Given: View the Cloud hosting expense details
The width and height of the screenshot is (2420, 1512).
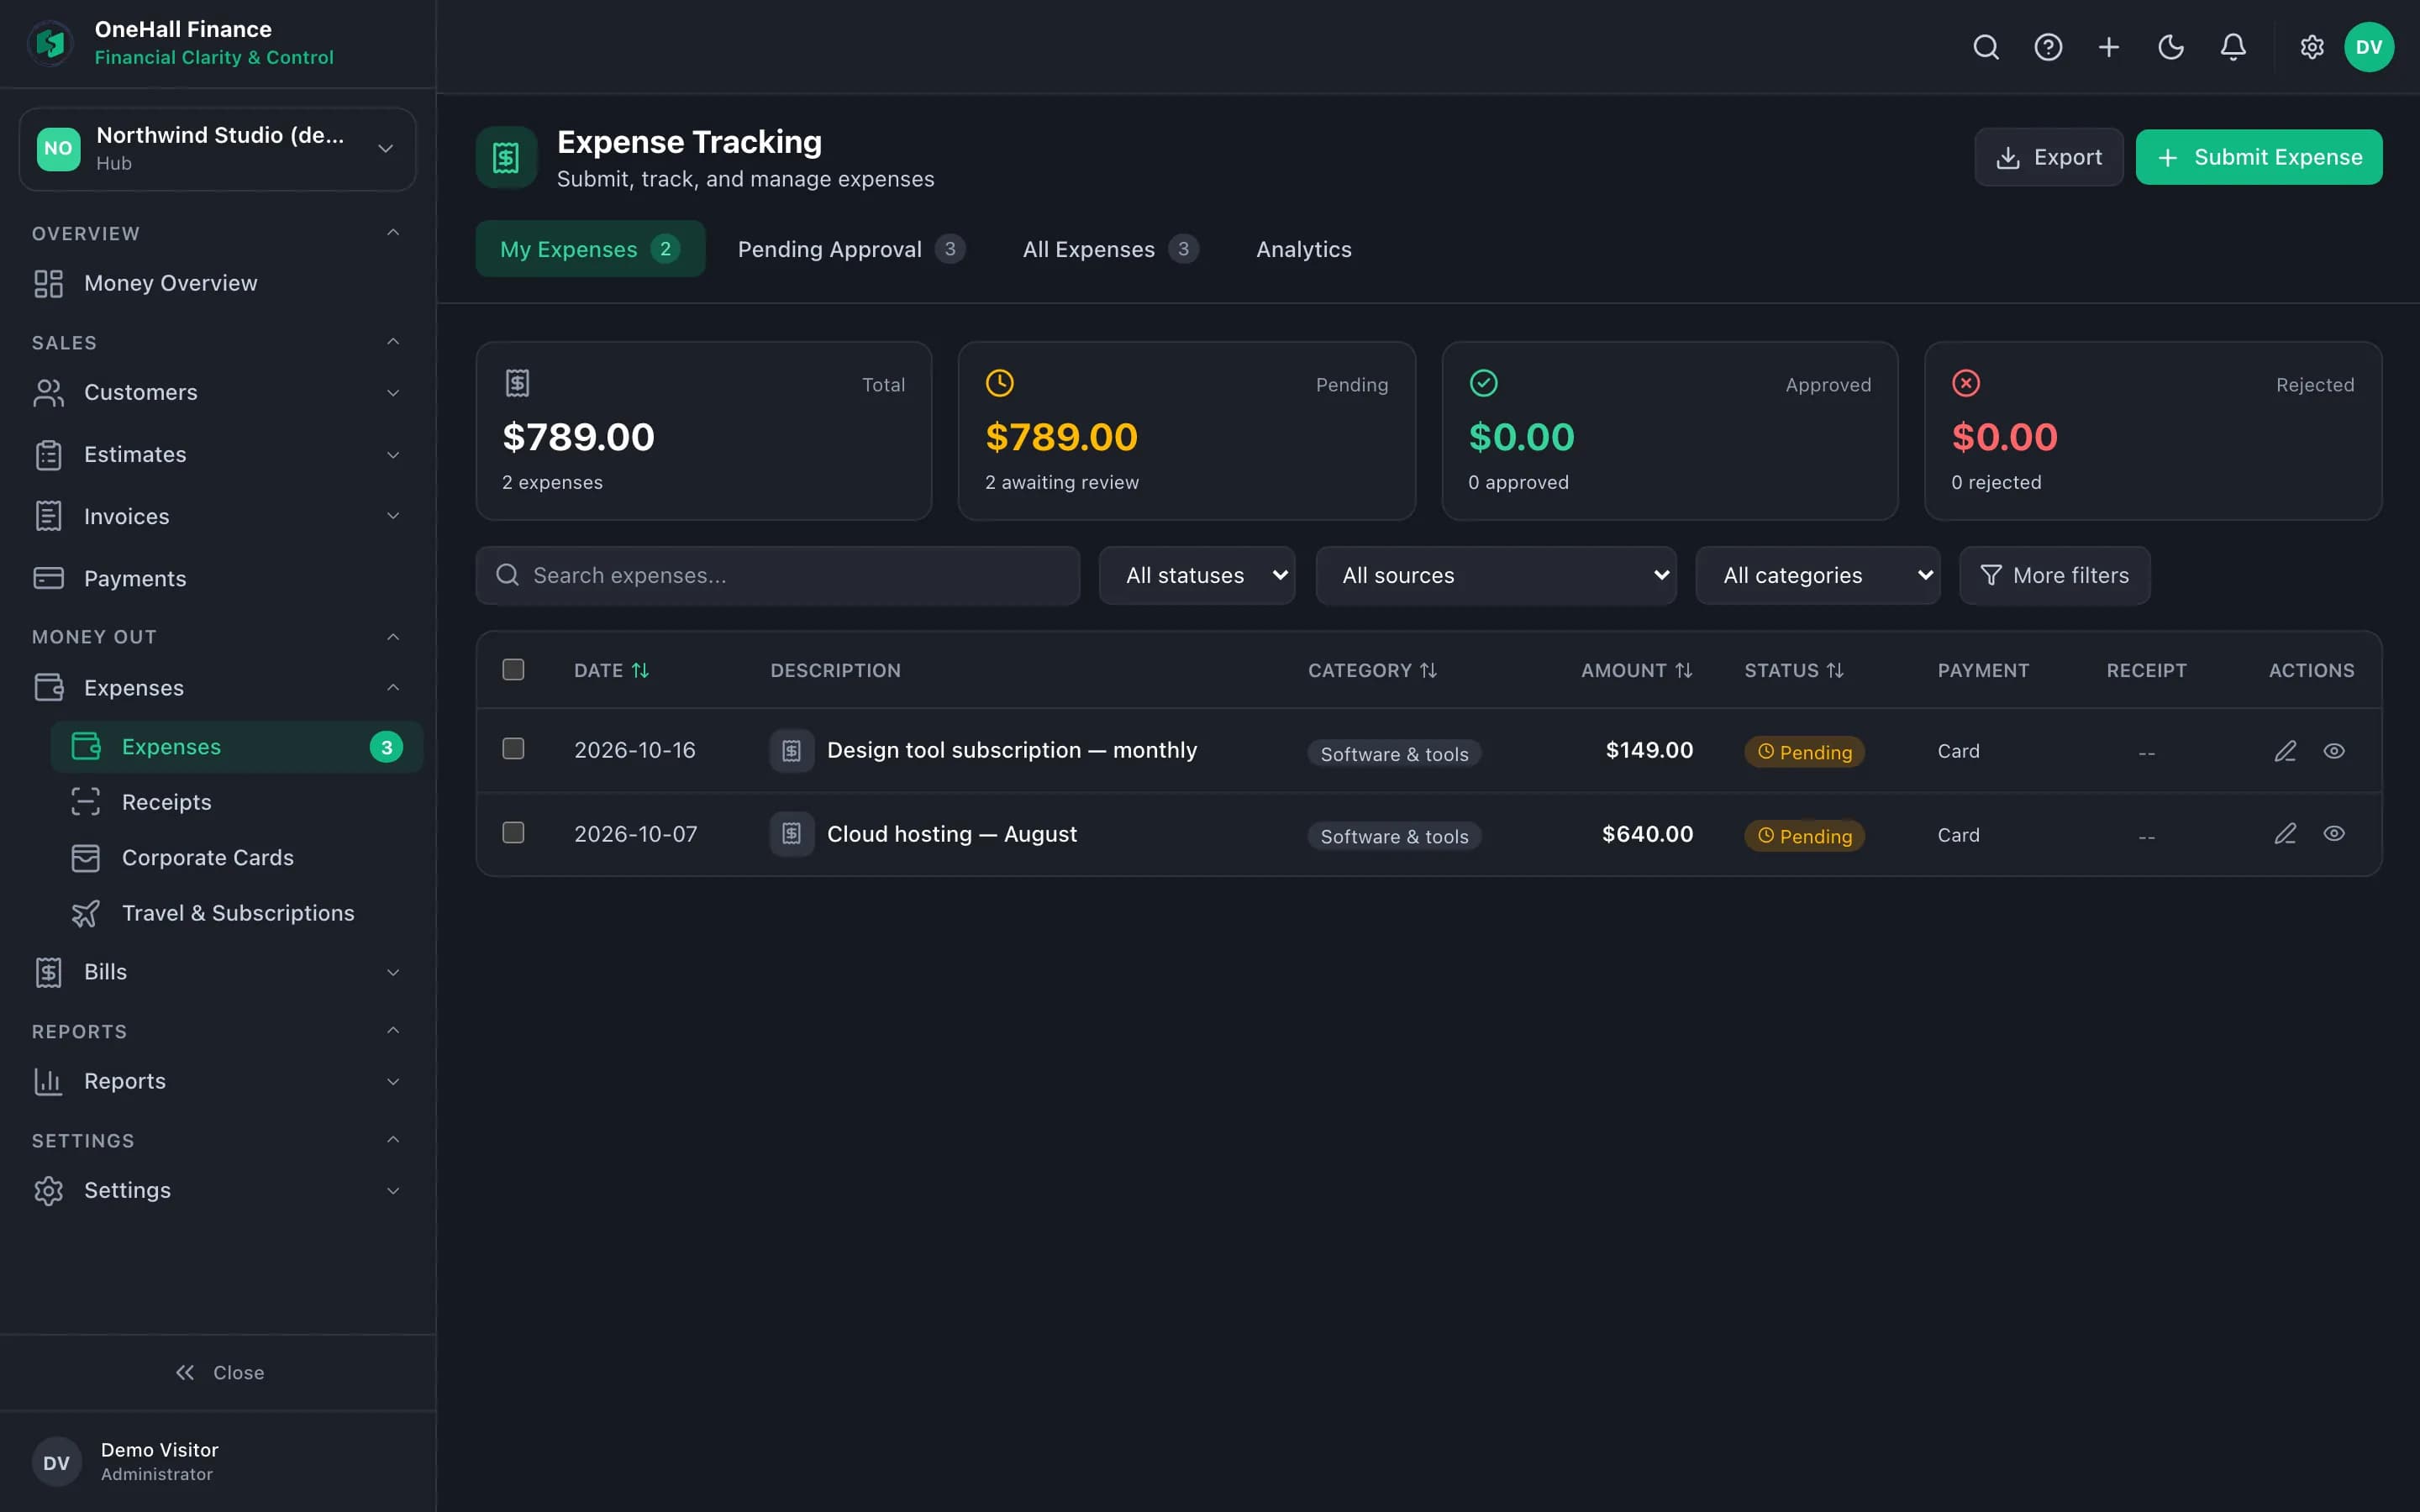Looking at the screenshot, I should (2334, 834).
